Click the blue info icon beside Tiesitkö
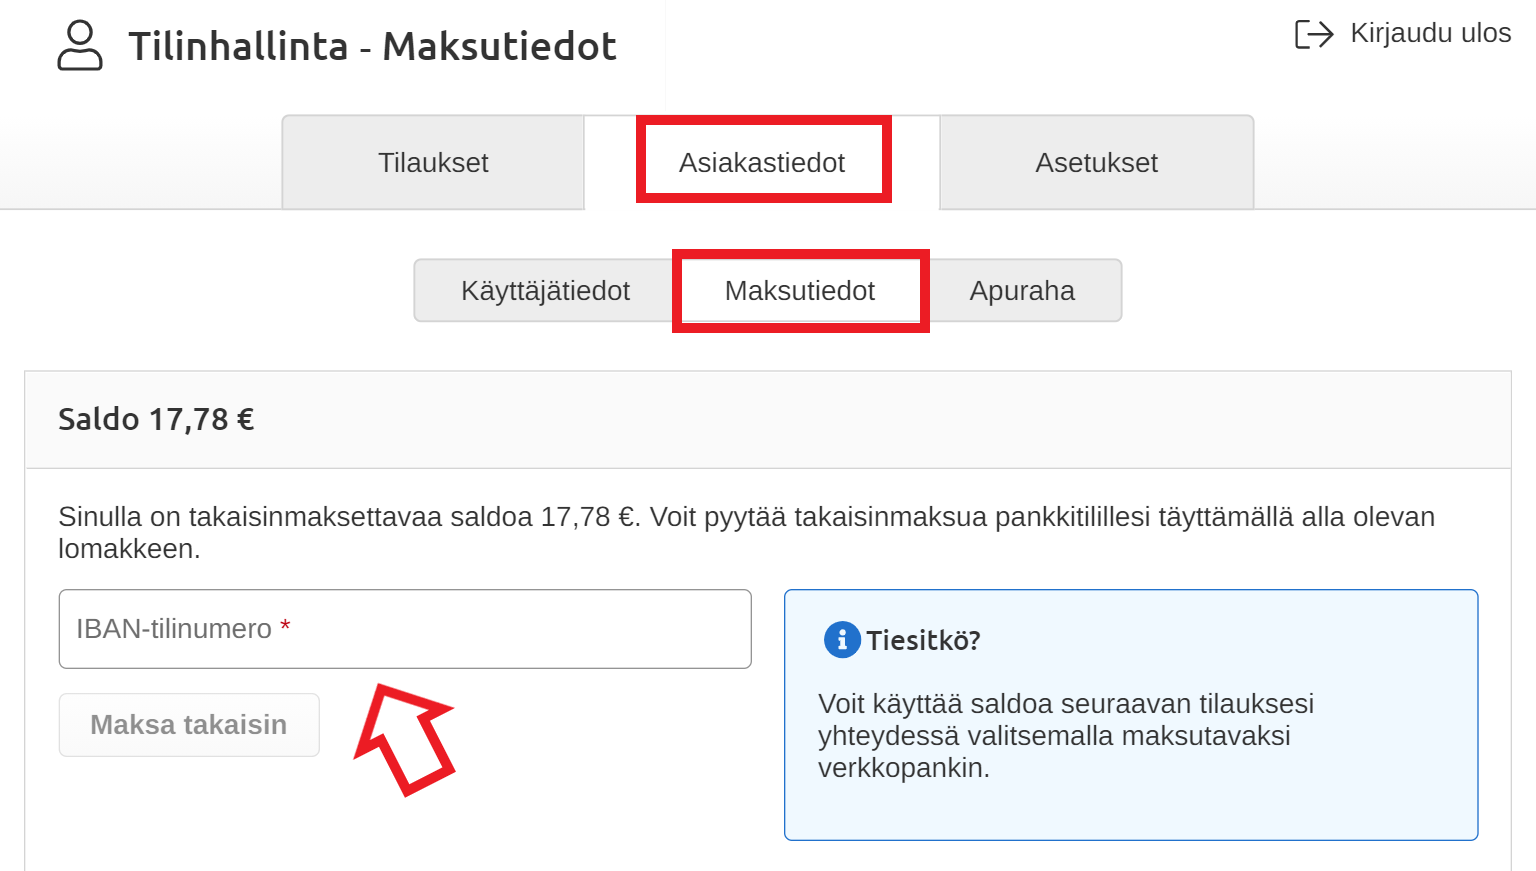The image size is (1536, 871). 842,640
